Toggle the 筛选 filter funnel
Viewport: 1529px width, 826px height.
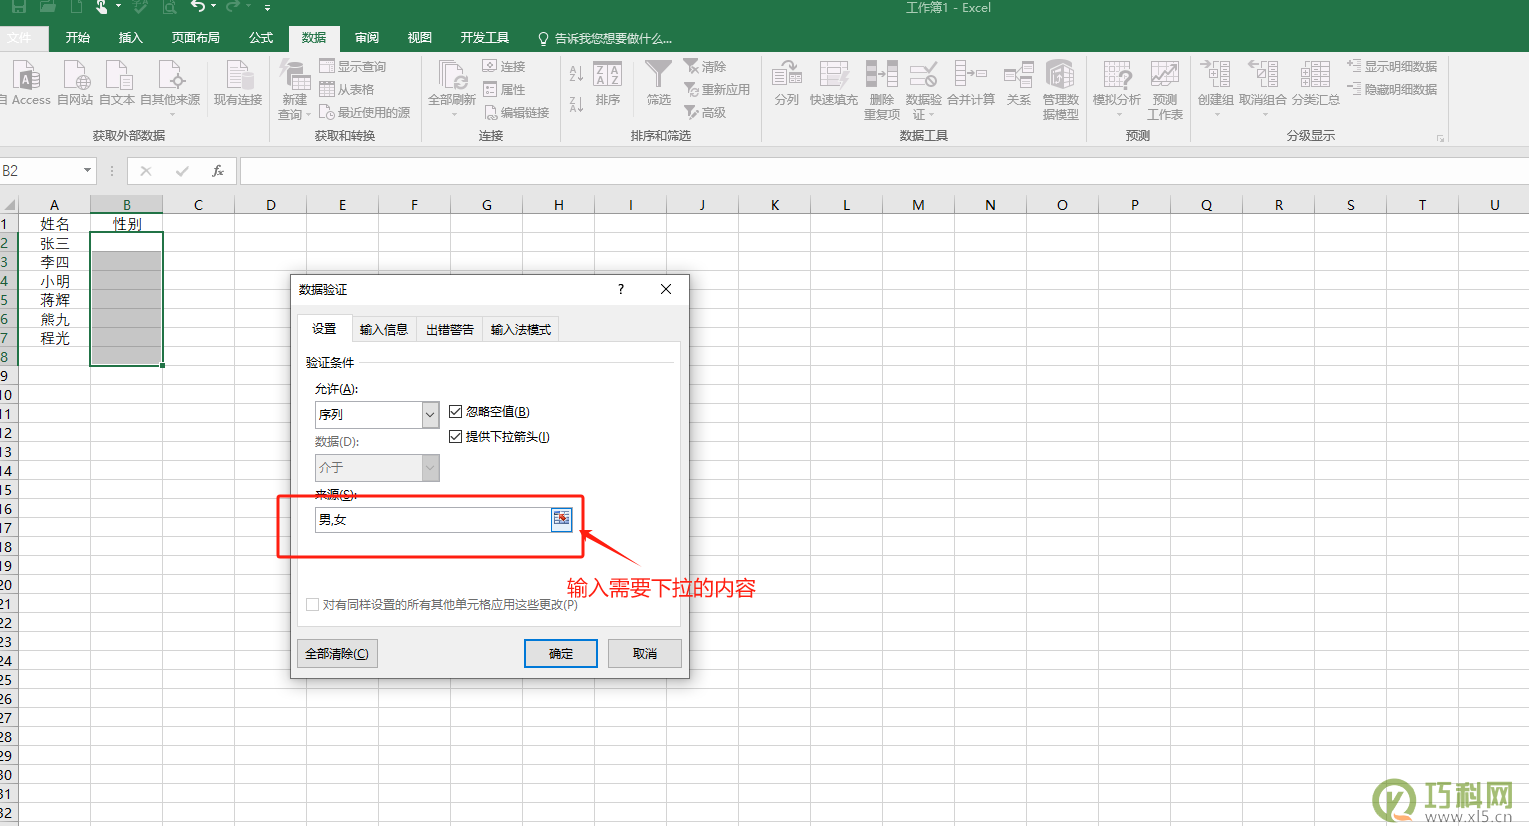click(x=659, y=84)
